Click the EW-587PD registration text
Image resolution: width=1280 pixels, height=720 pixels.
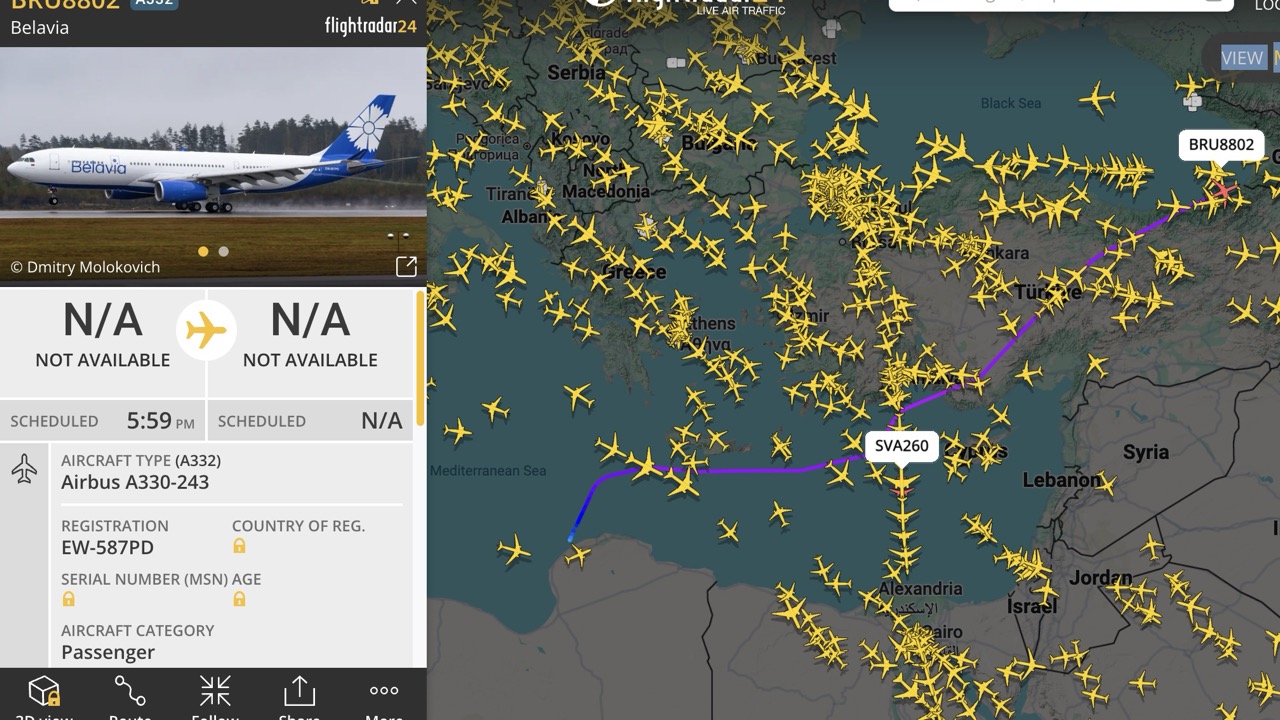coord(107,547)
